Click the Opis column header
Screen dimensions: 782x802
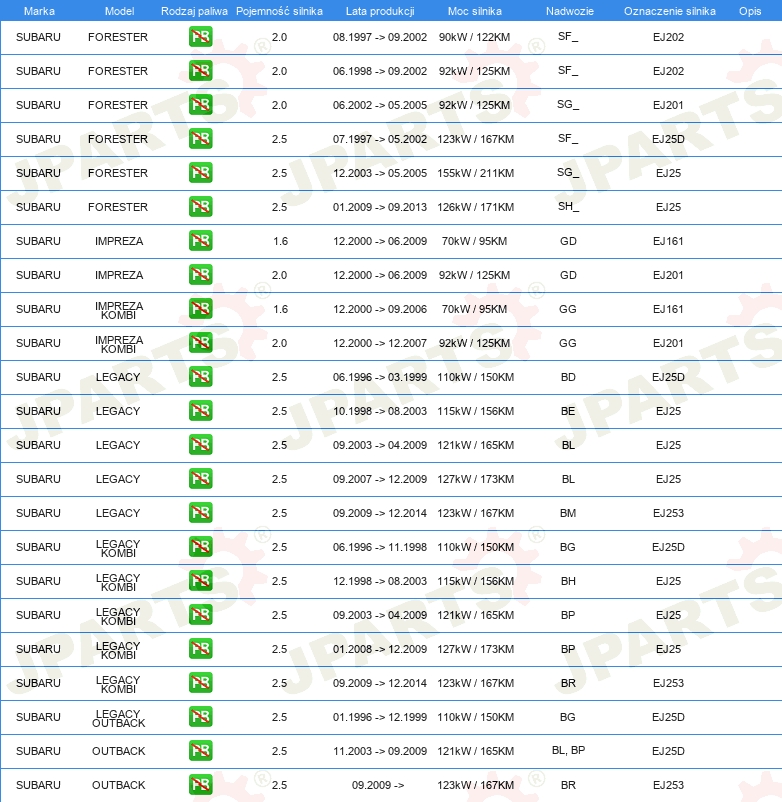click(750, 11)
